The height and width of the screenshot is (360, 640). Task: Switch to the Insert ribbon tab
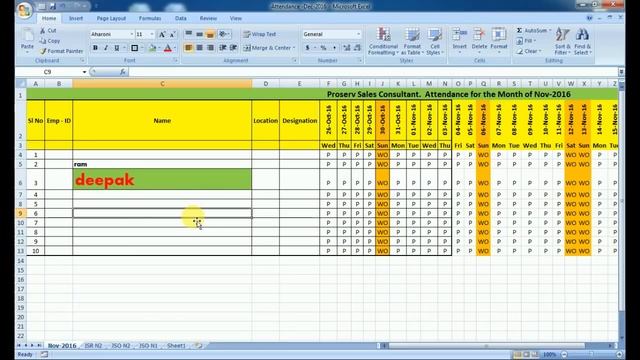[x=76, y=18]
